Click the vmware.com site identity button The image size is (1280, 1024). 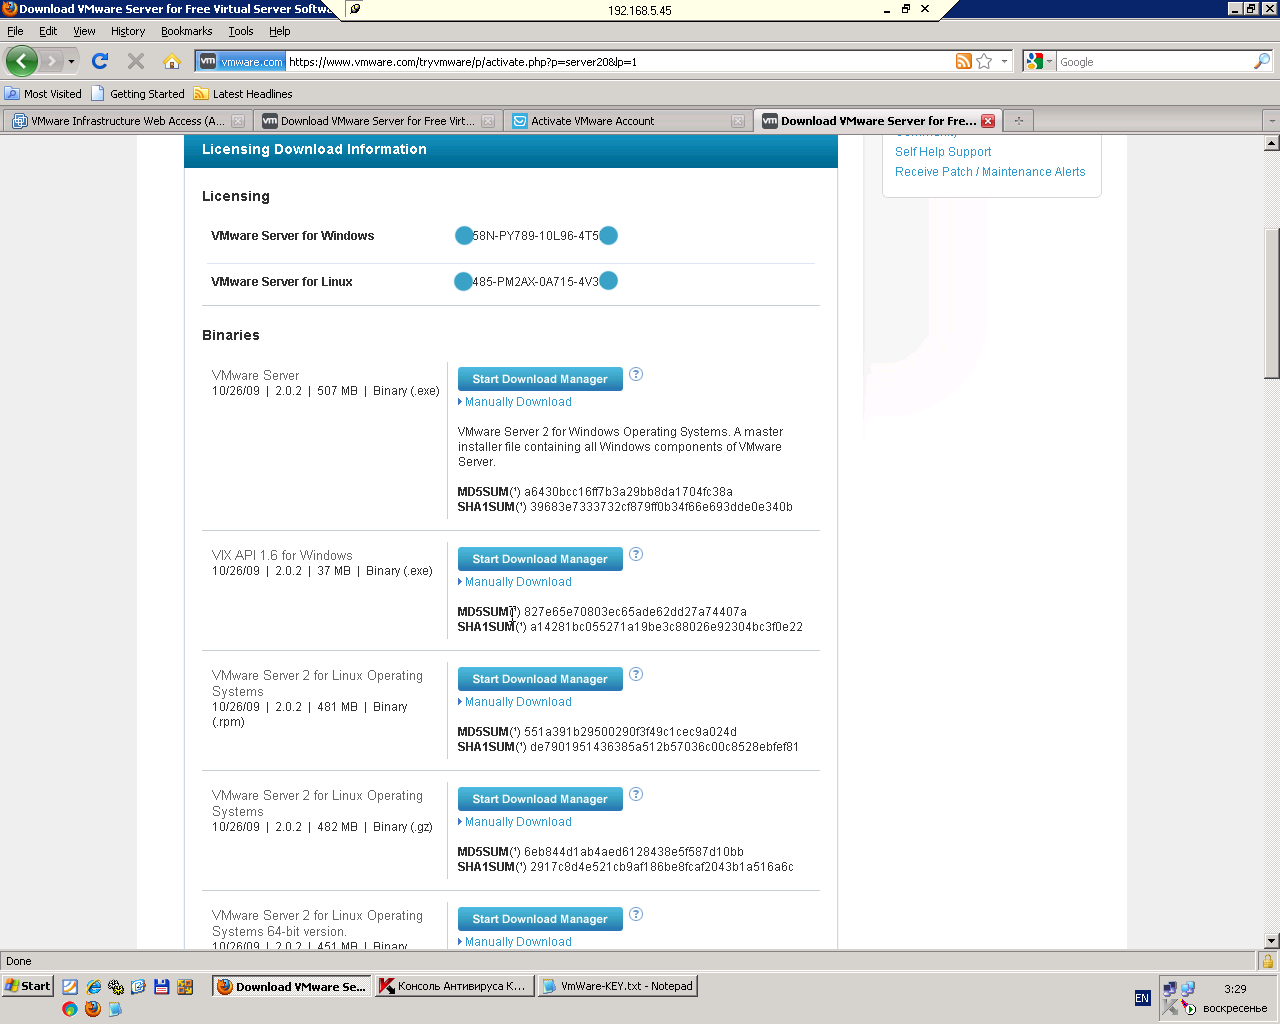[x=241, y=61]
